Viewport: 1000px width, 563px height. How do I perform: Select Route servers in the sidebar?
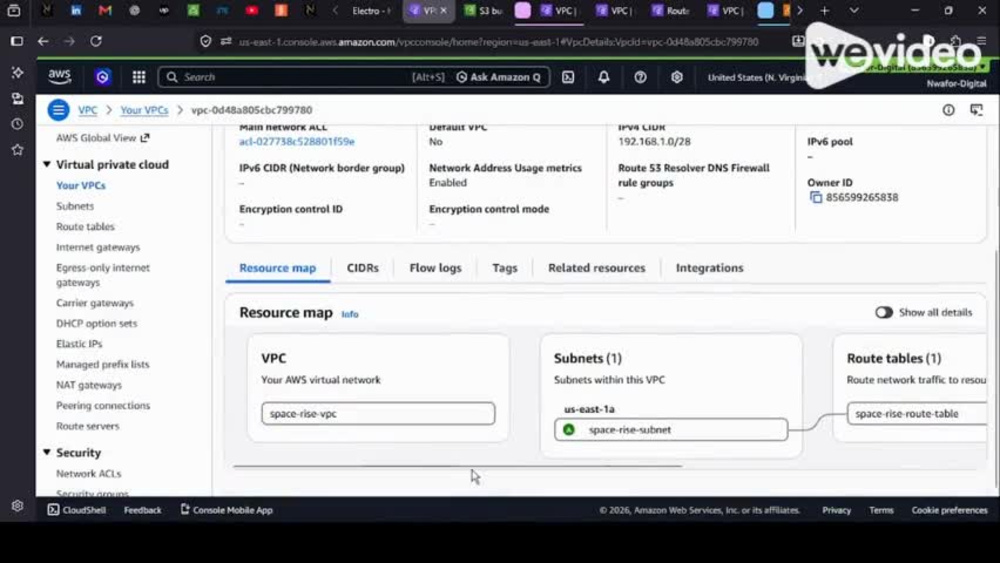click(x=87, y=426)
